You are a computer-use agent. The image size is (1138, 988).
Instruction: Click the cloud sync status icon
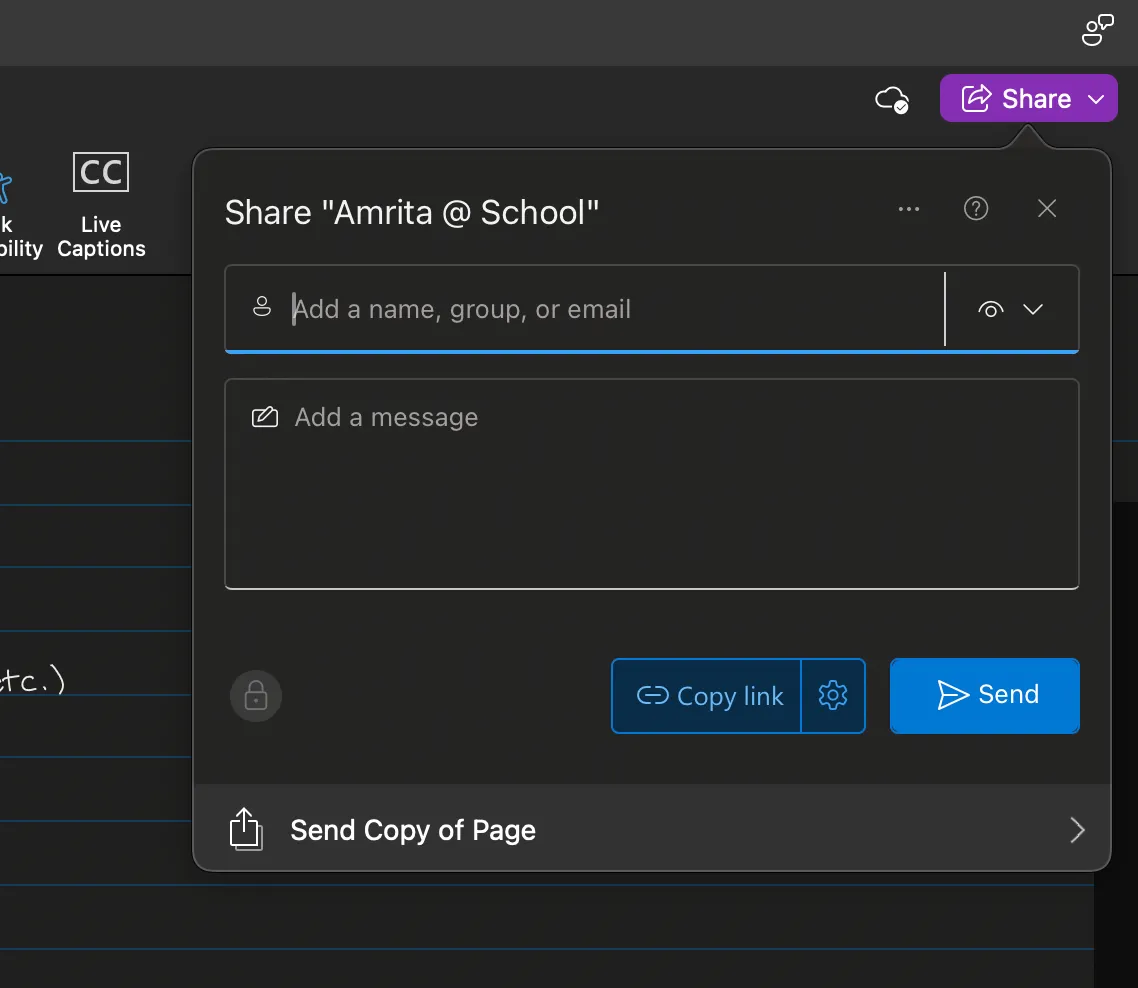(x=891, y=99)
